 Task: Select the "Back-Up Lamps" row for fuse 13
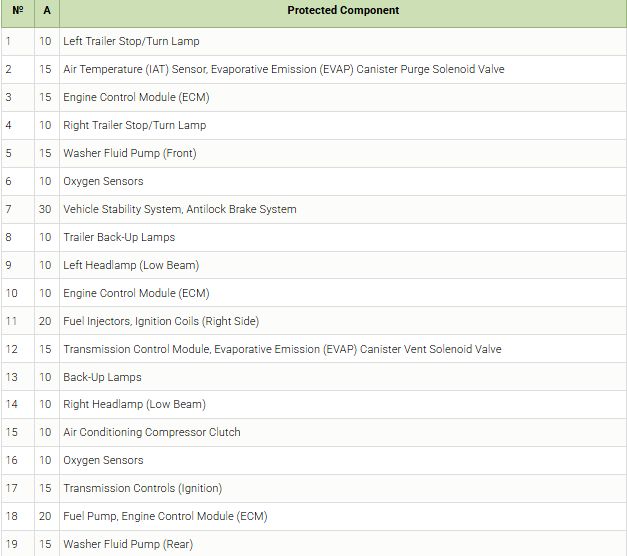[x=102, y=377]
